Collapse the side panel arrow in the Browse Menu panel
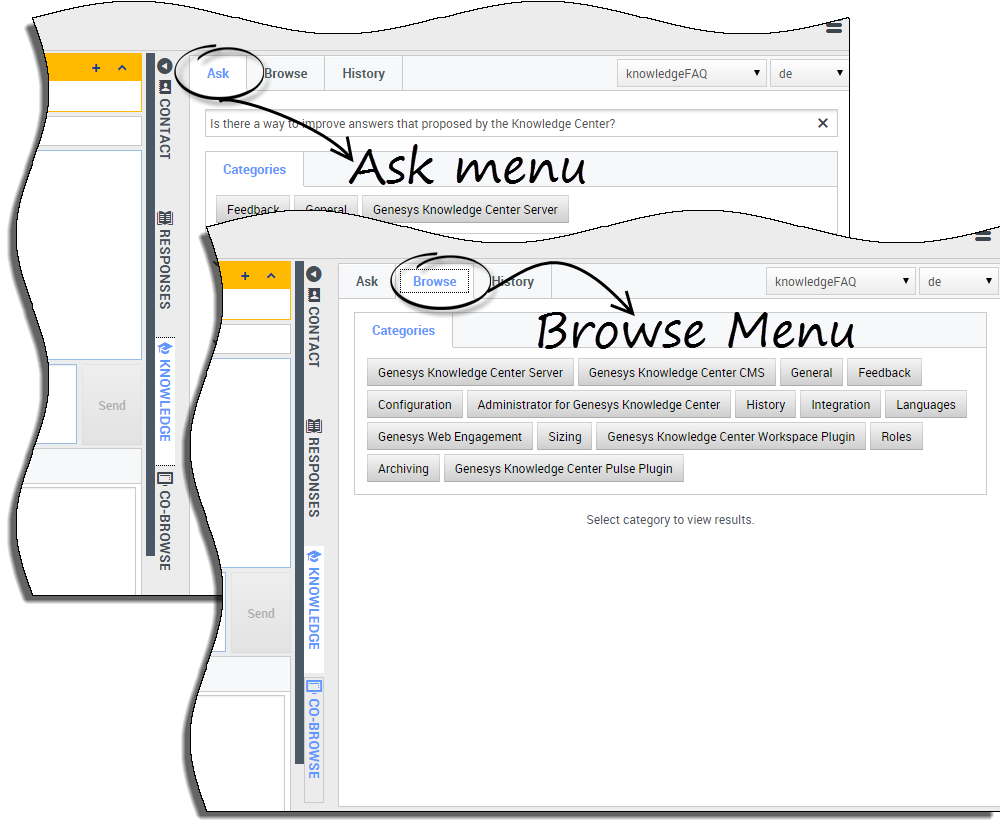This screenshot has width=1000, height=820. [314, 274]
